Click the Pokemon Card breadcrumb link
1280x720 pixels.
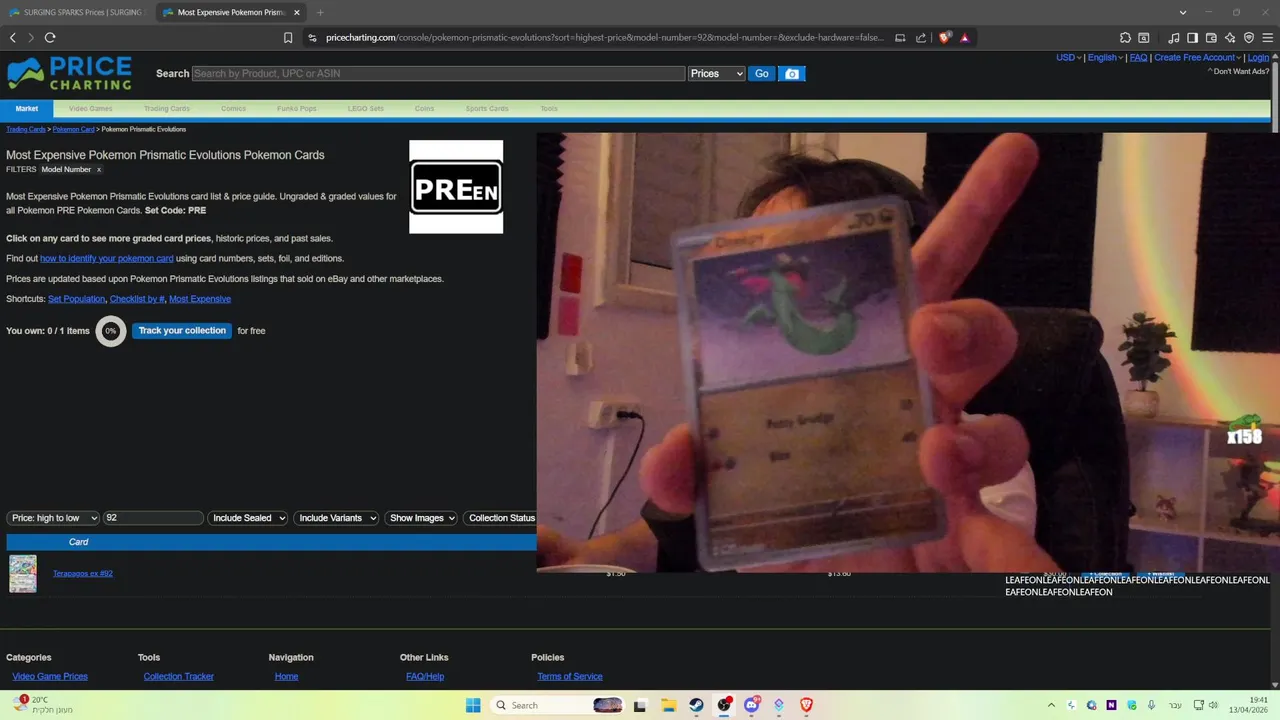pyautogui.click(x=74, y=129)
